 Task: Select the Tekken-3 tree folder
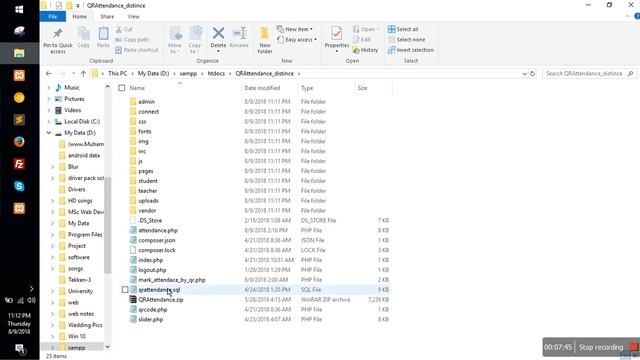pyautogui.click(x=79, y=280)
